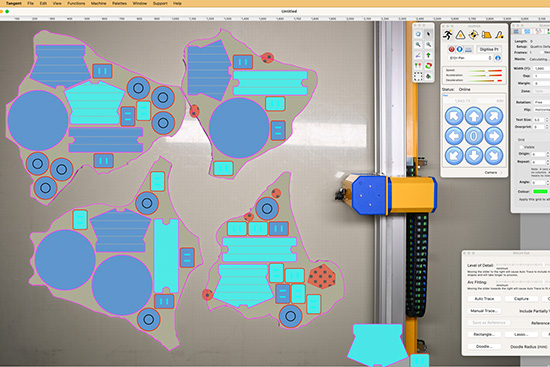The image size is (550, 367).
Task: Click the running man icon in joystick panel
Action: pos(448,35)
